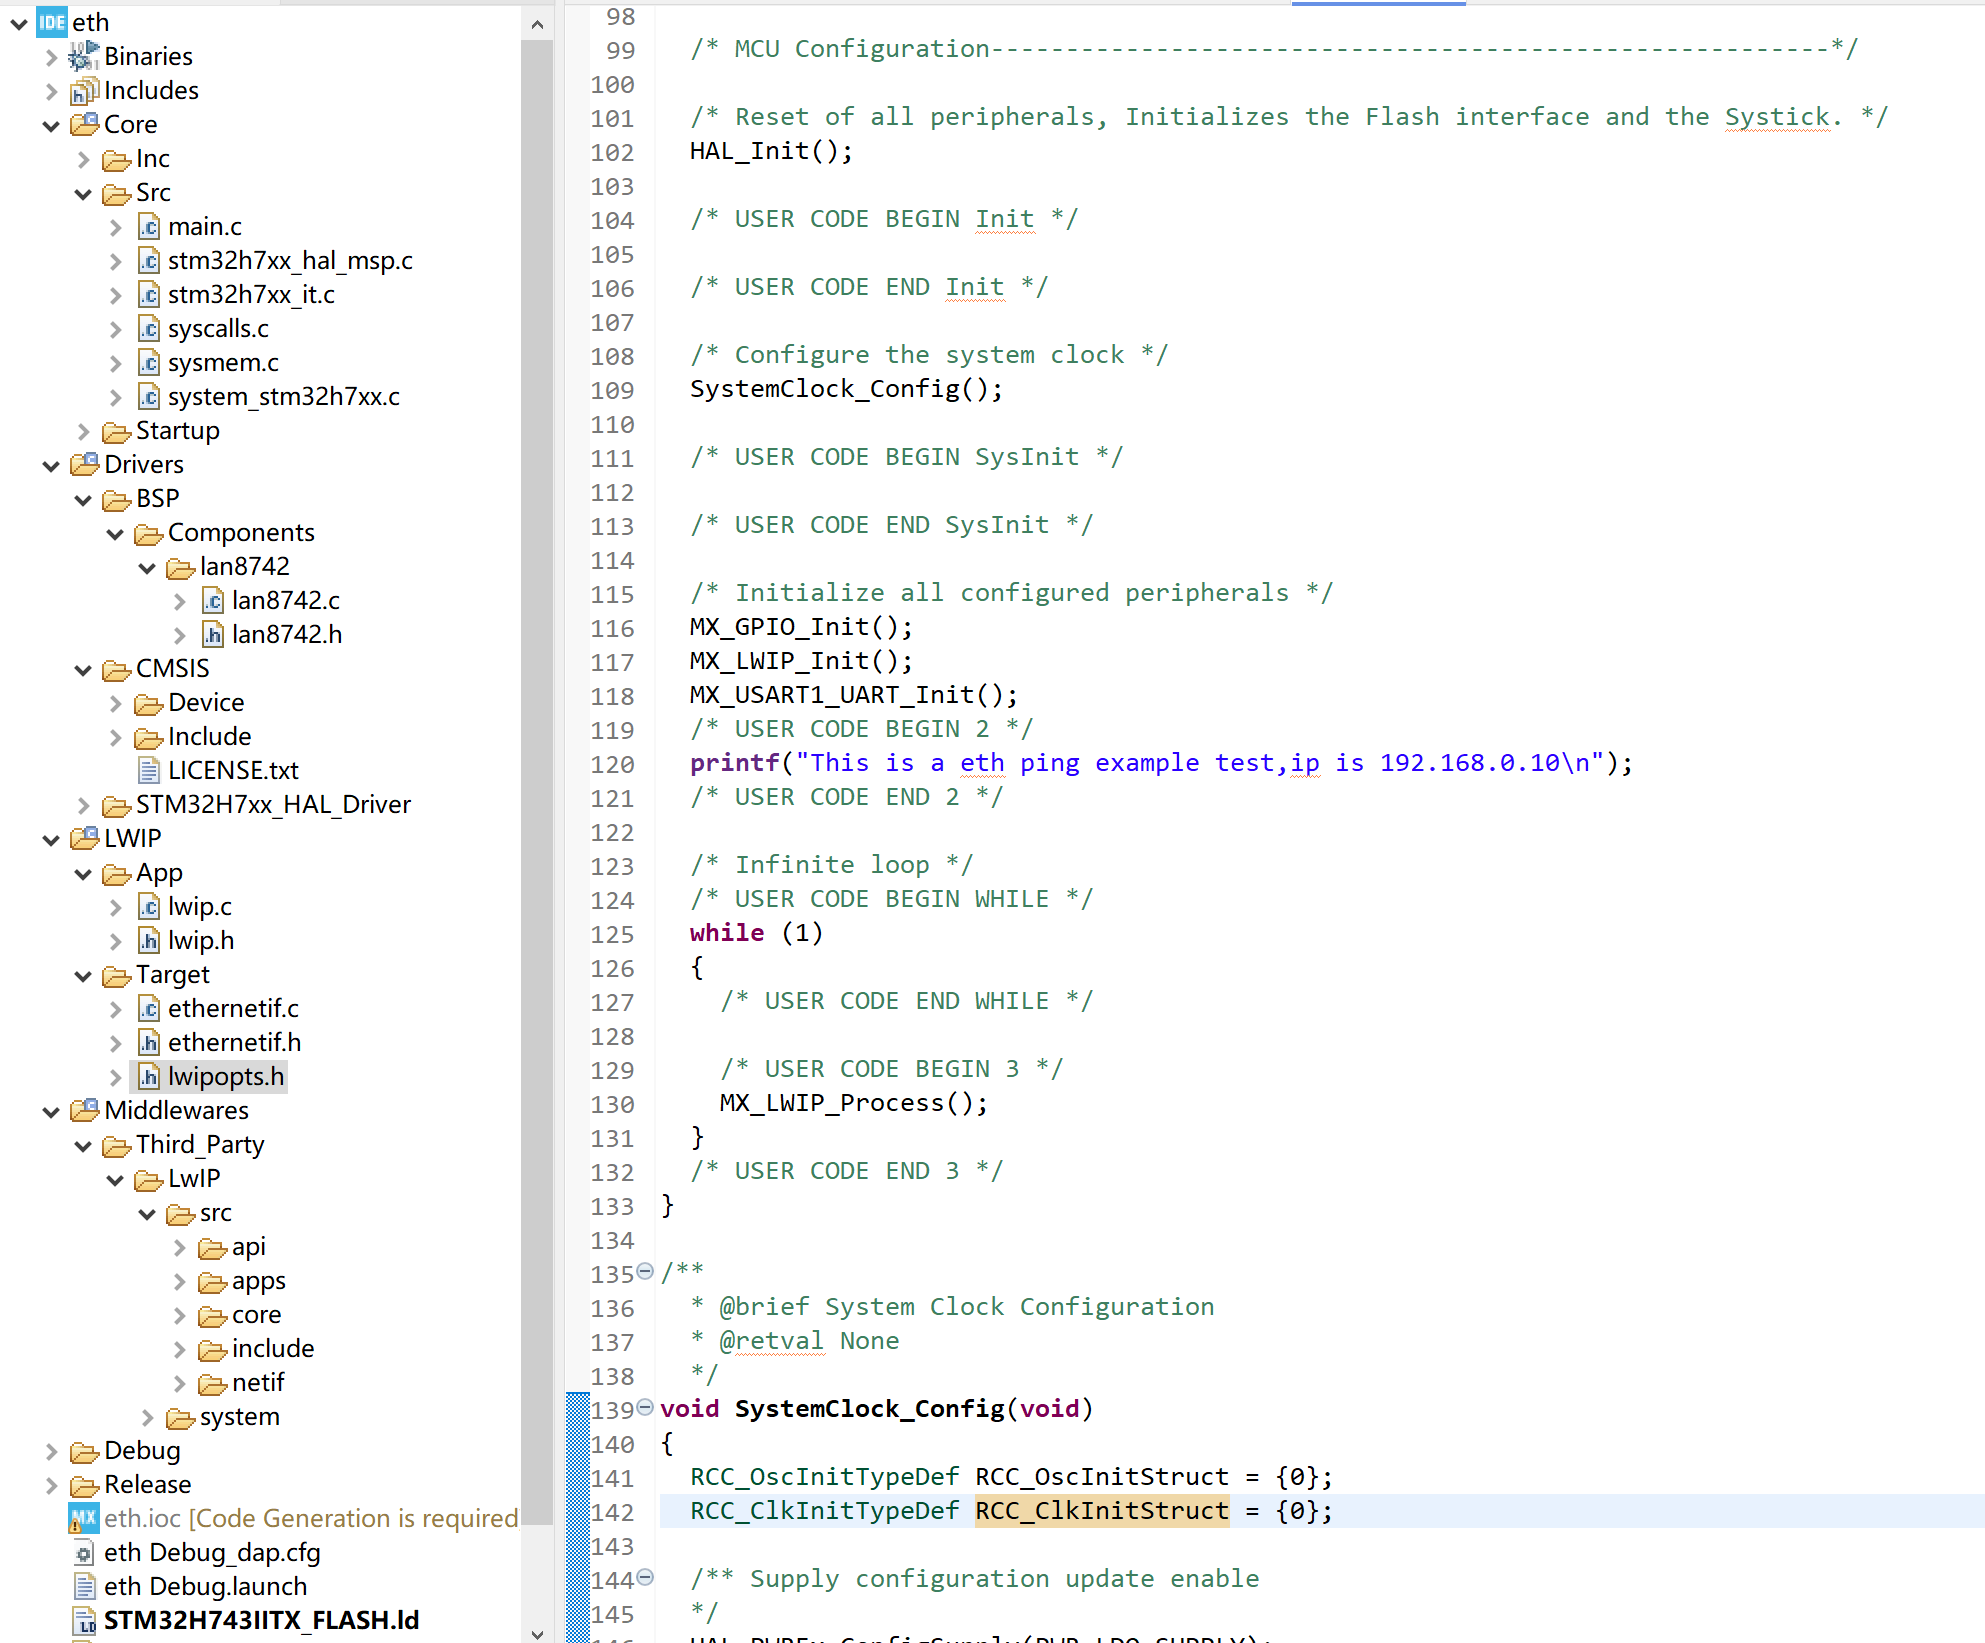Click the eth Debug_dap.cfg gear icon
The image size is (1985, 1643).
(84, 1553)
